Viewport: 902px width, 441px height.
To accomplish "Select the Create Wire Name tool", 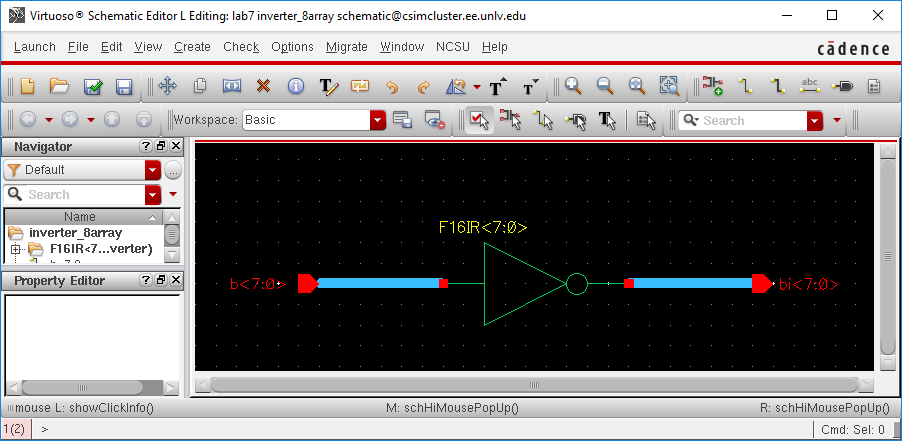I will 811,87.
